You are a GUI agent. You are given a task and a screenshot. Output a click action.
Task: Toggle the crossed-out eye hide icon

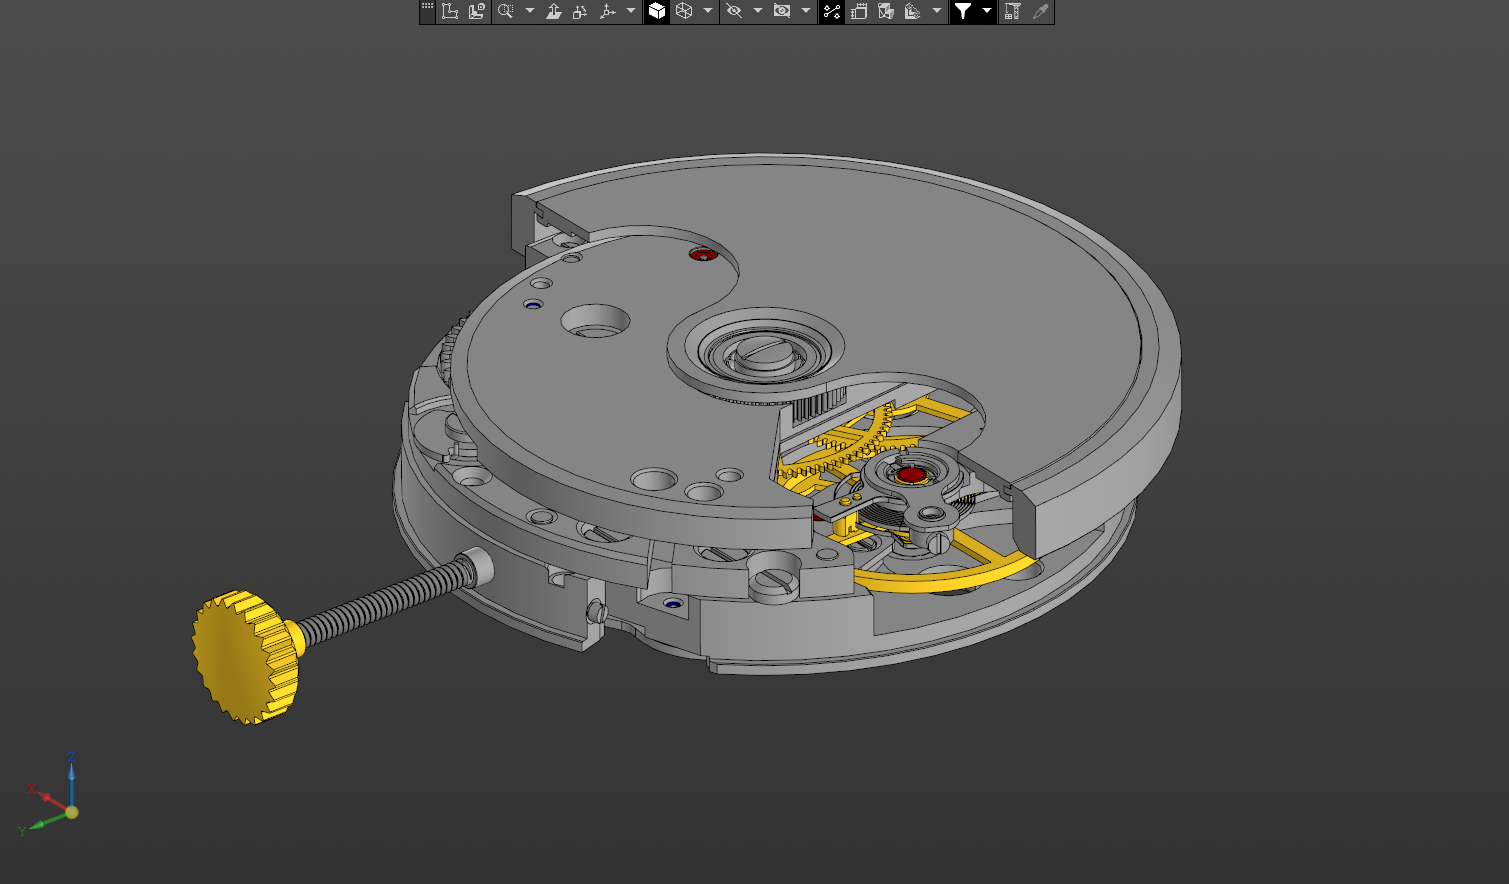tap(734, 11)
